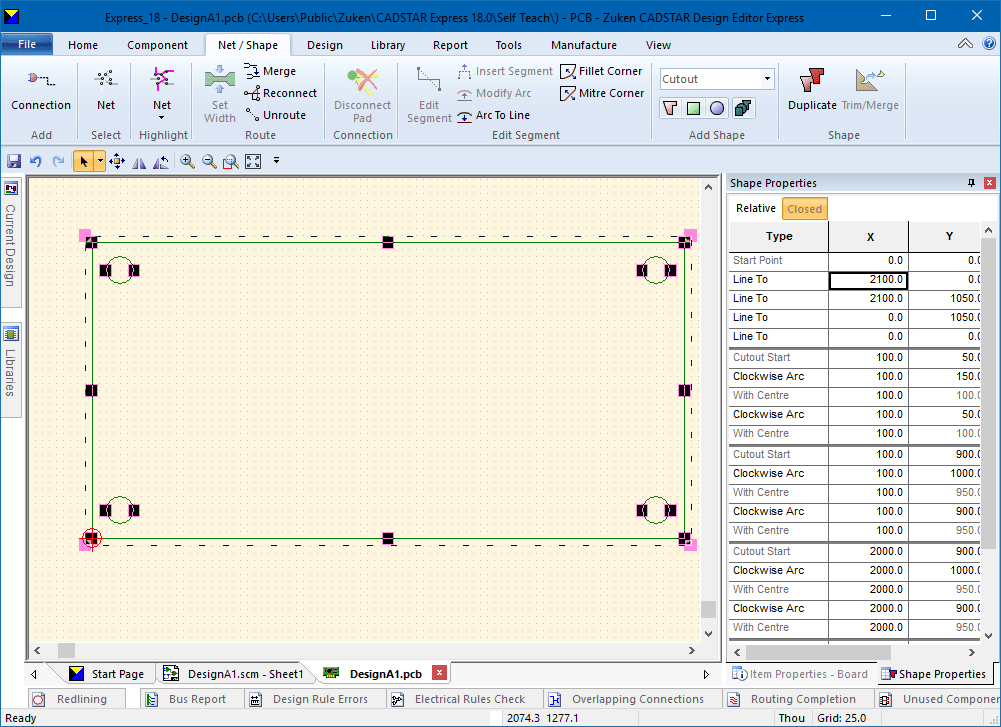Close the Shape Properties panel

990,183
